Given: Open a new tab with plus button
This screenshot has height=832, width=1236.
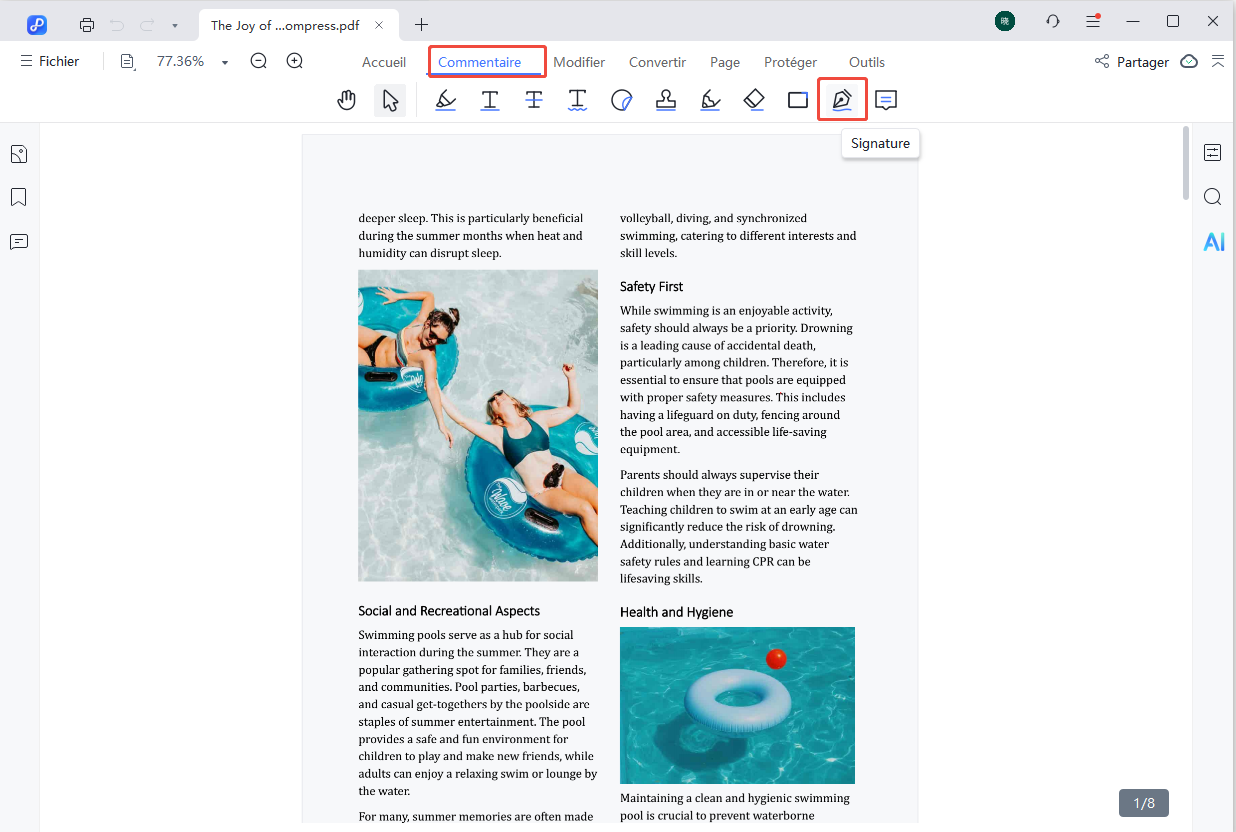Looking at the screenshot, I should coord(421,25).
